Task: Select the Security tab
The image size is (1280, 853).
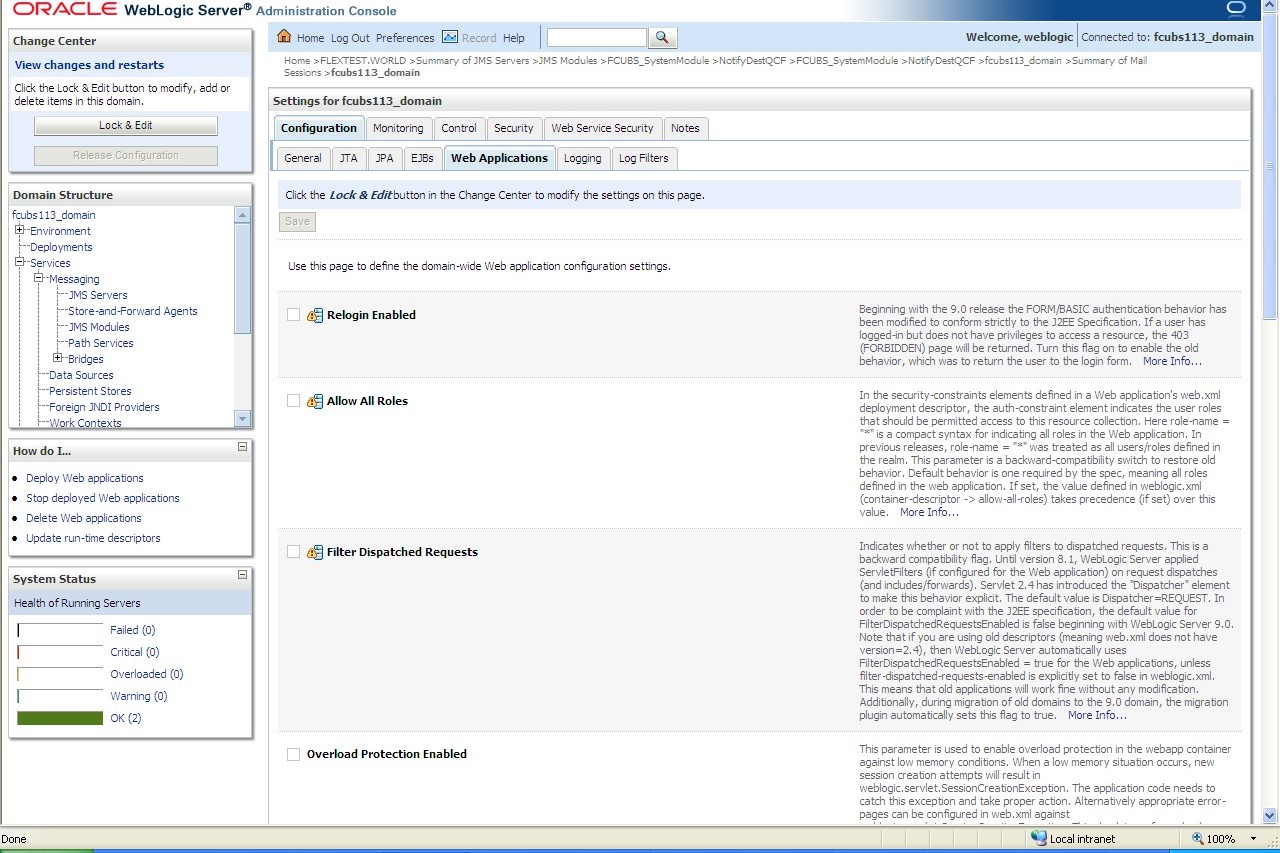Action: pos(514,128)
